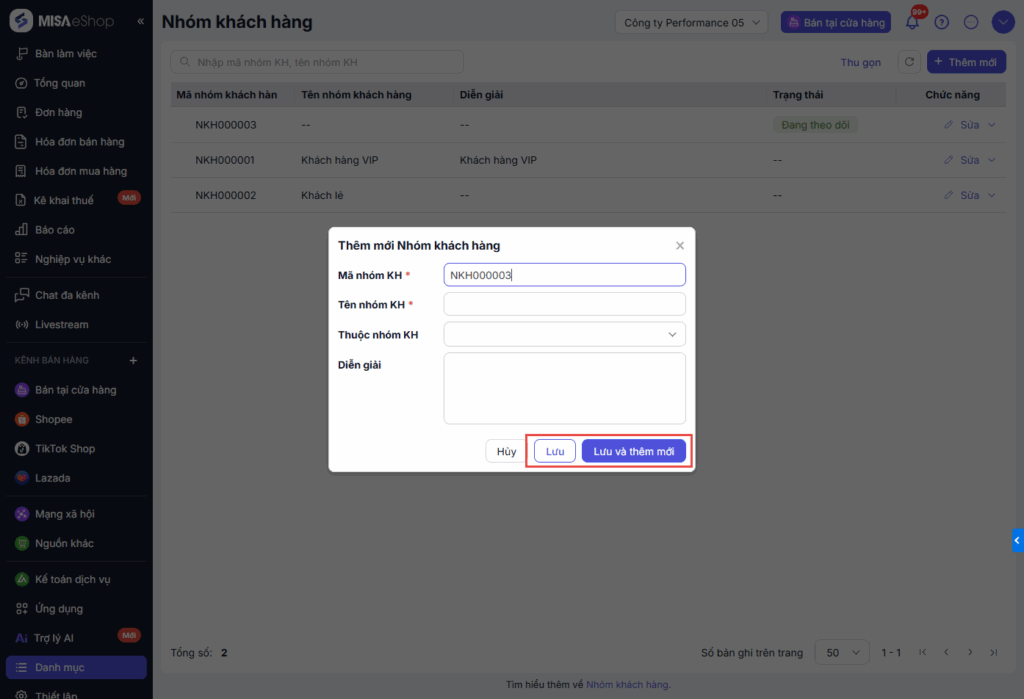Screen dimensions: 1024x699
Task: Expand actions arrow for NKH000001 row
Action: (x=992, y=160)
